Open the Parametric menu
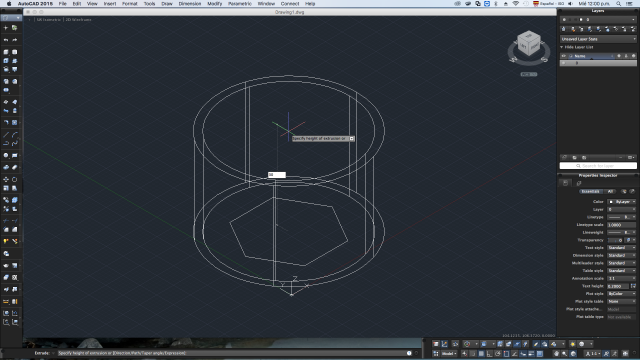This screenshot has height=360, width=640. coord(240,4)
